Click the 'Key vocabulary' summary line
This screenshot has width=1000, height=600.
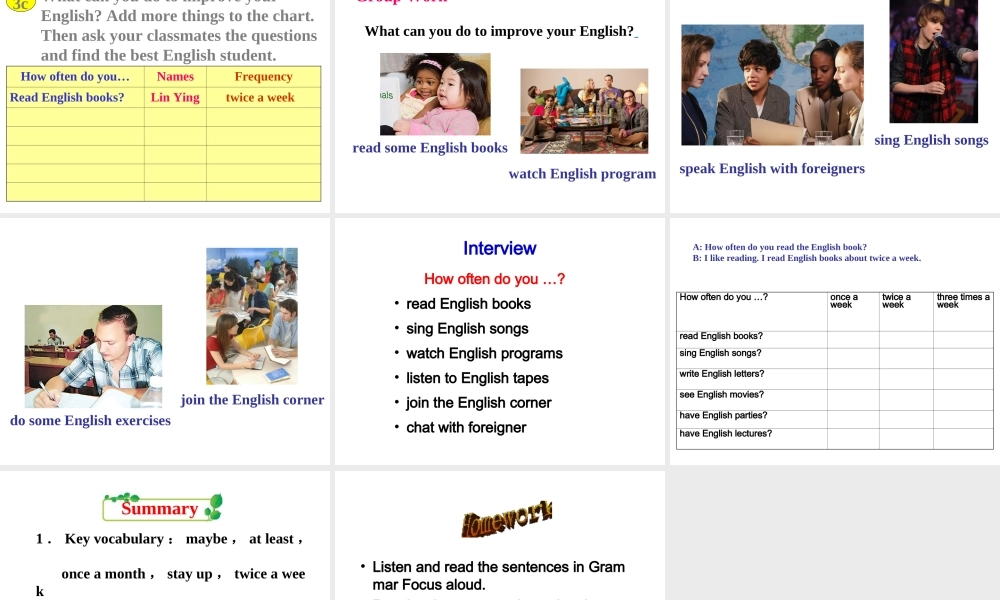(169, 539)
